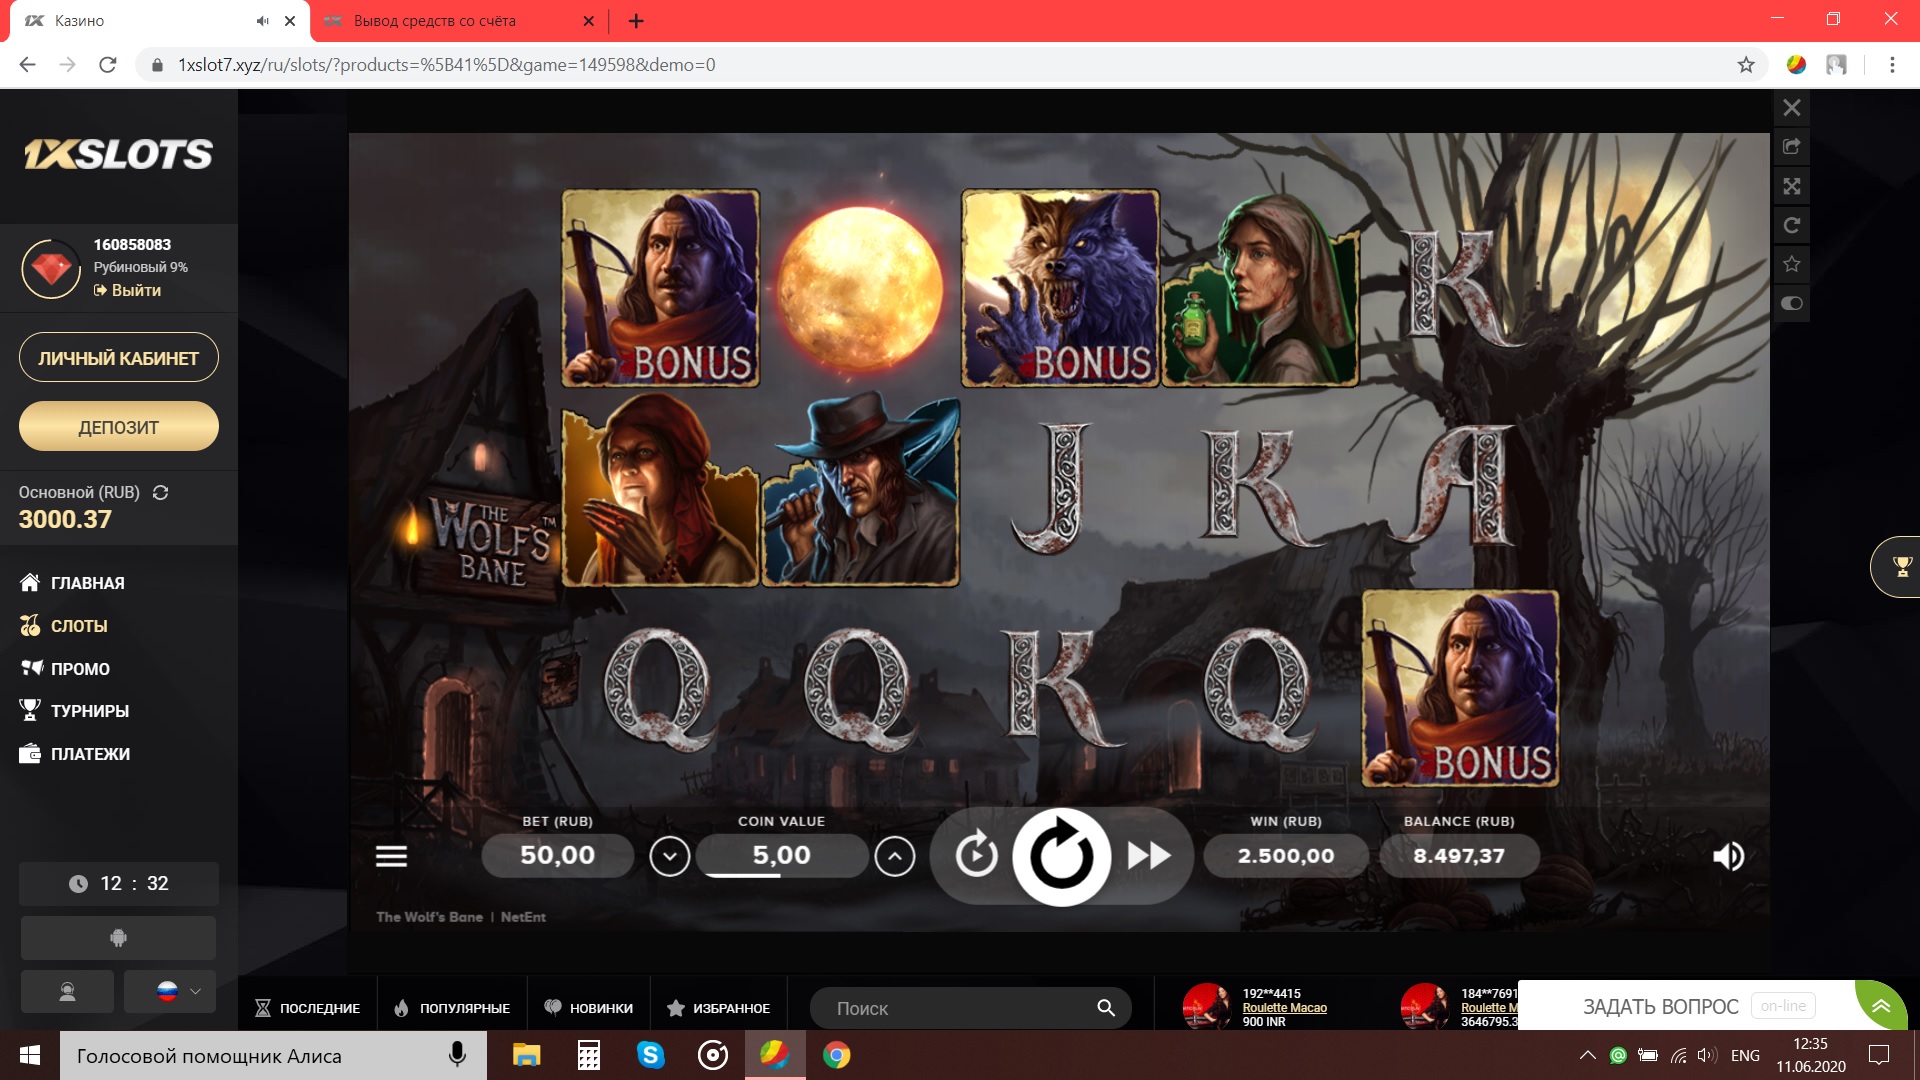Screen dimensions: 1920x1080
Task: Go to СЛОТЫ in the sidebar
Action: click(78, 626)
